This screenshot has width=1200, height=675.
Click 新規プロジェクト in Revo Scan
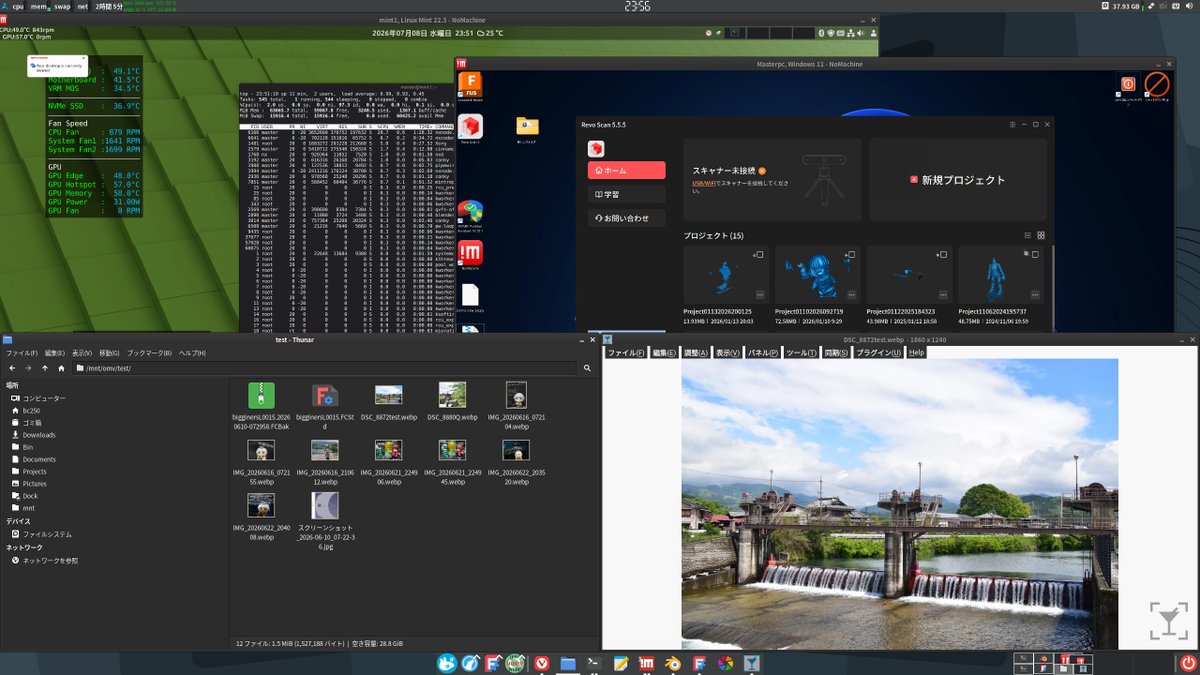(957, 180)
